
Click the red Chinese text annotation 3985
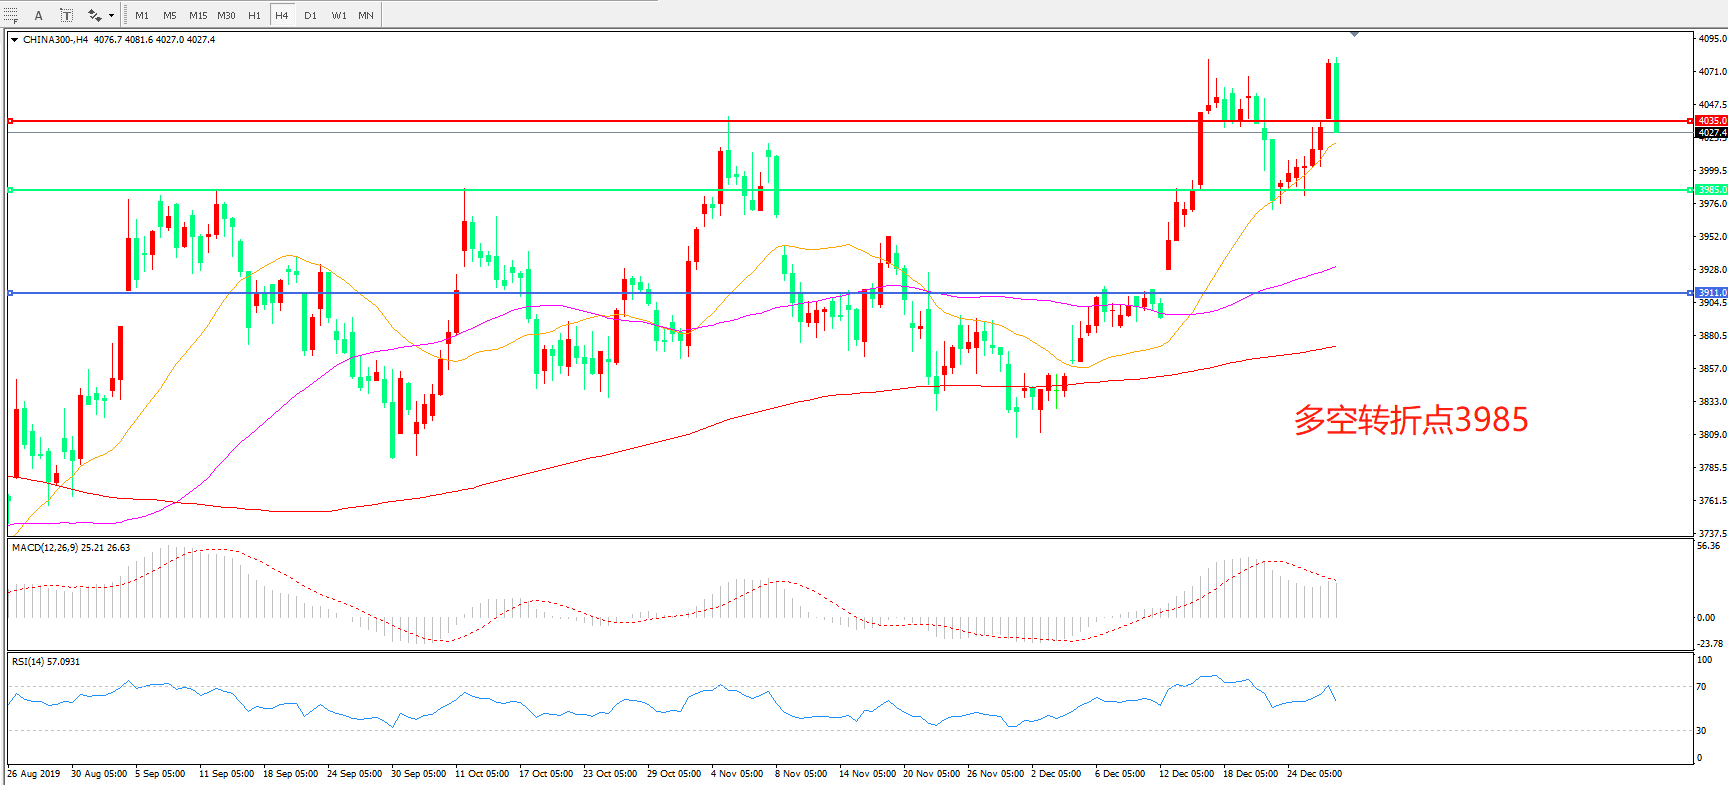[x=1410, y=420]
